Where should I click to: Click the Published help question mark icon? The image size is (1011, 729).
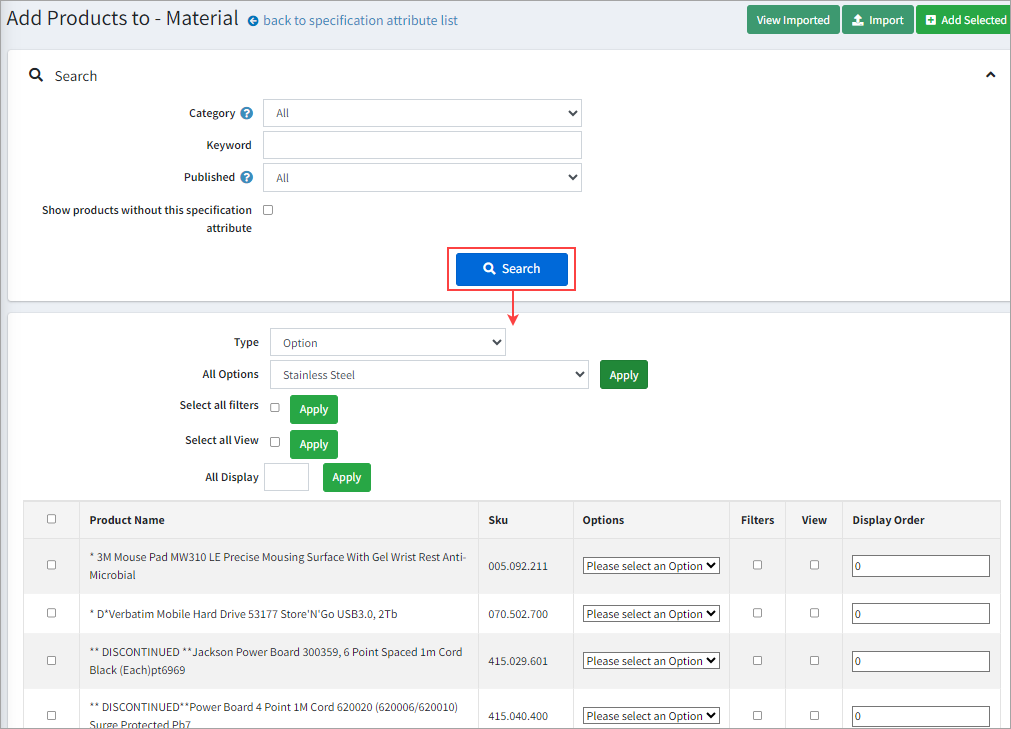(x=246, y=178)
